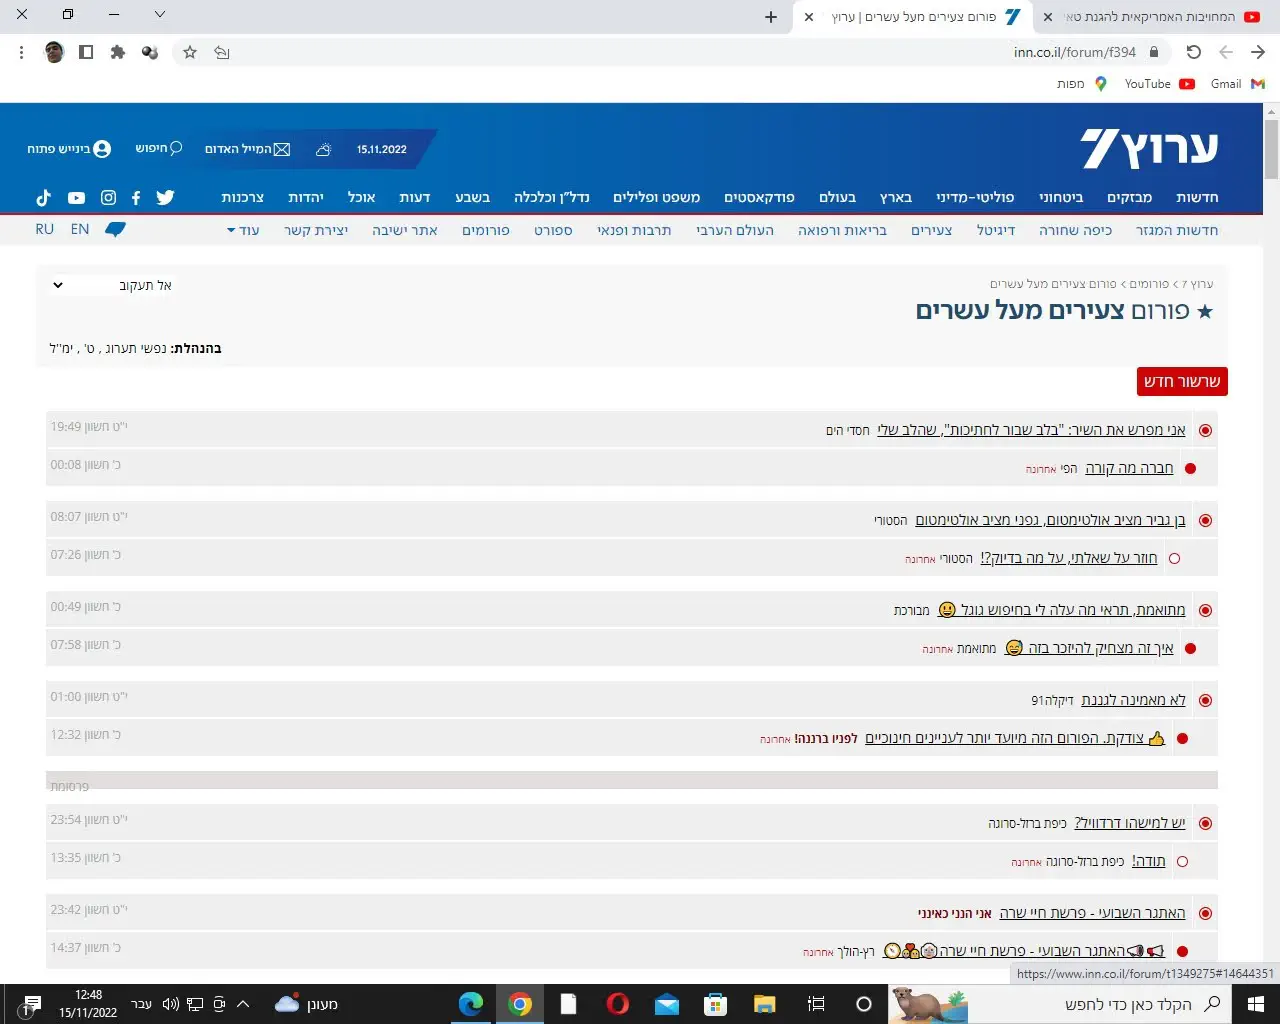The height and width of the screenshot is (1024, 1280).
Task: Click the browser extensions puzzle icon
Action: click(x=118, y=52)
